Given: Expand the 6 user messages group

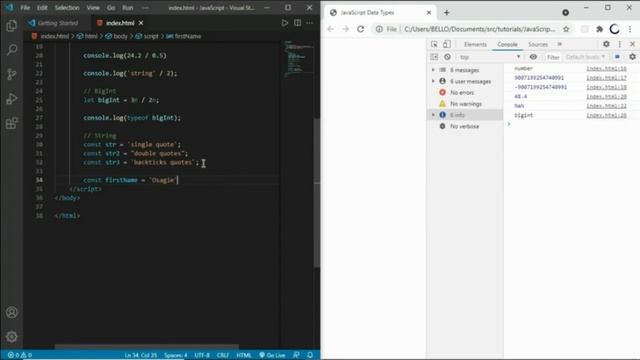Looking at the screenshot, I should (x=433, y=81).
